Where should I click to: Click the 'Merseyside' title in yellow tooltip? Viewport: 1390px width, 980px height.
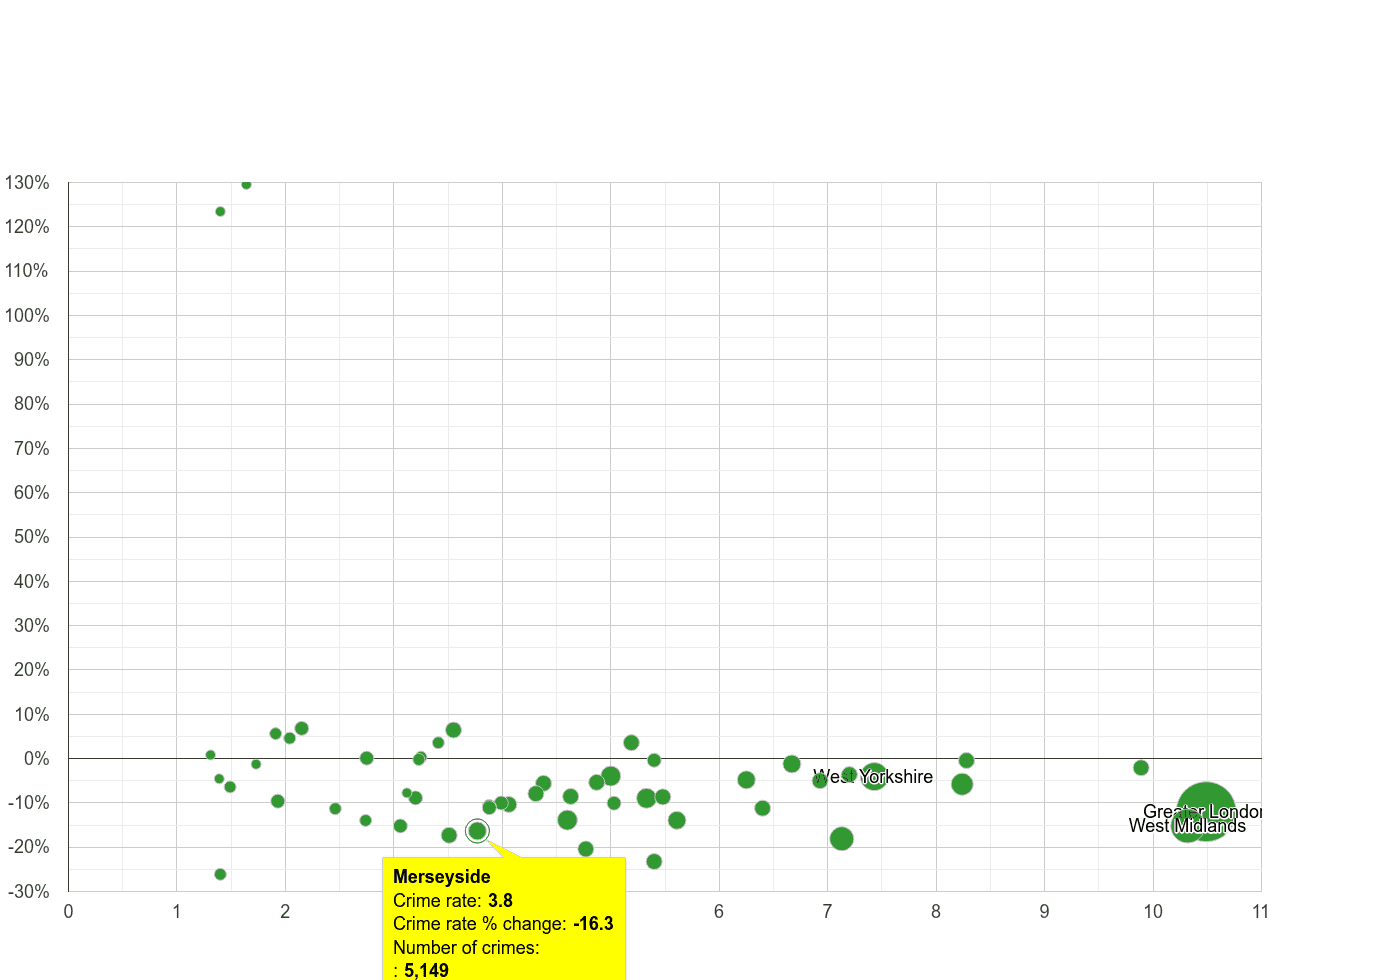[441, 877]
